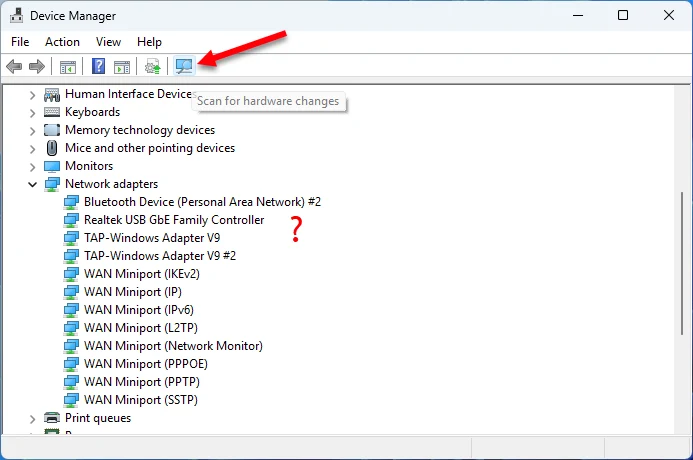This screenshot has width=693, height=460.
Task: Click the Network adapters category icon
Action: click(x=52, y=184)
